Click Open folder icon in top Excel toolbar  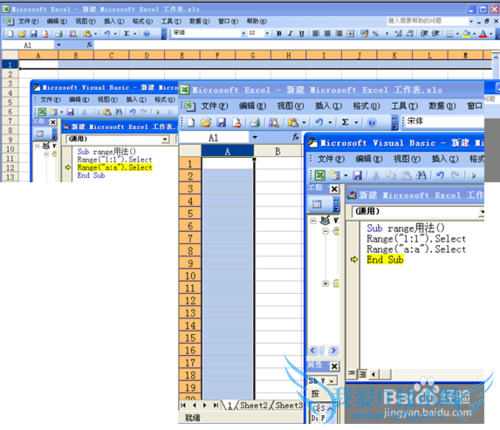(x=22, y=34)
